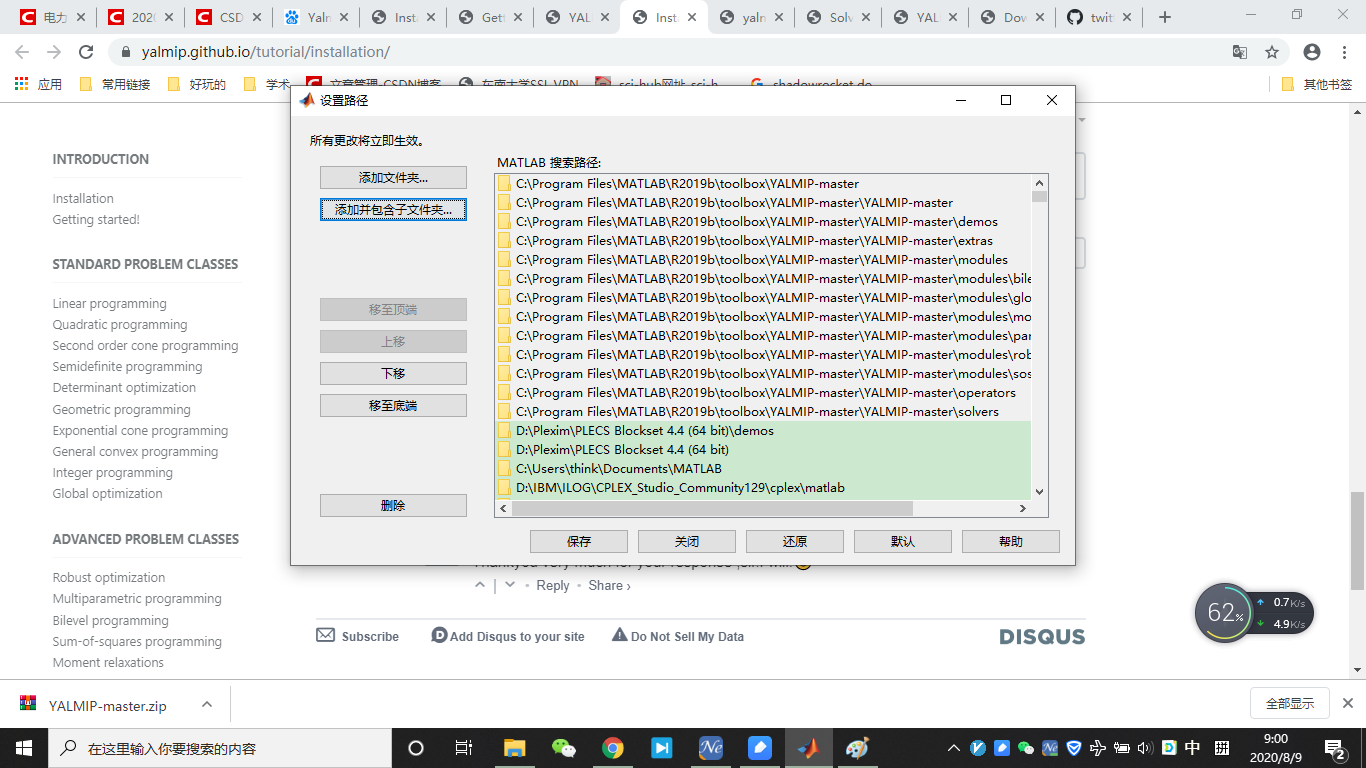Select the PLECS Blockset 4.4 demos path
This screenshot has height=768, width=1366.
pyautogui.click(x=764, y=430)
